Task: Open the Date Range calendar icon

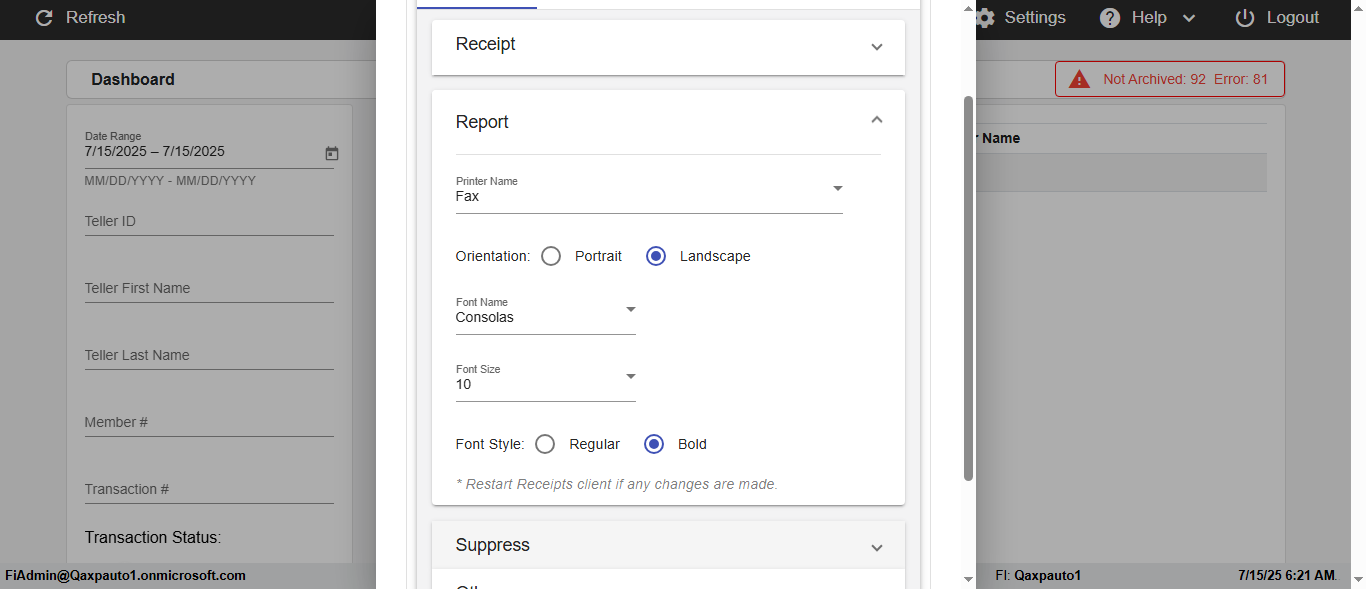Action: (x=332, y=153)
